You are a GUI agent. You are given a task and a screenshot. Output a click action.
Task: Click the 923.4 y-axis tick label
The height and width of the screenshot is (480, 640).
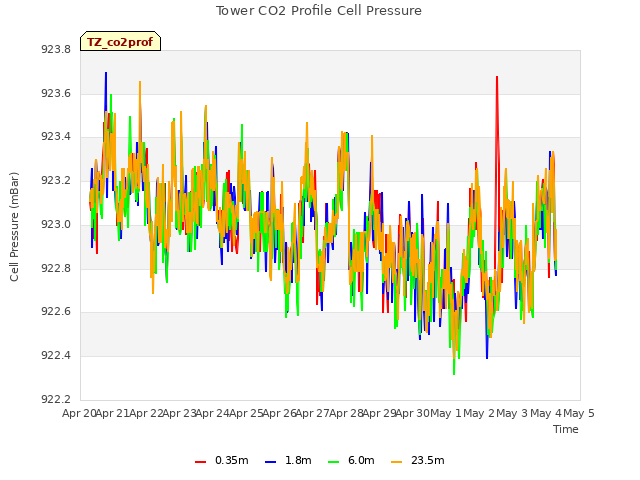click(56, 137)
